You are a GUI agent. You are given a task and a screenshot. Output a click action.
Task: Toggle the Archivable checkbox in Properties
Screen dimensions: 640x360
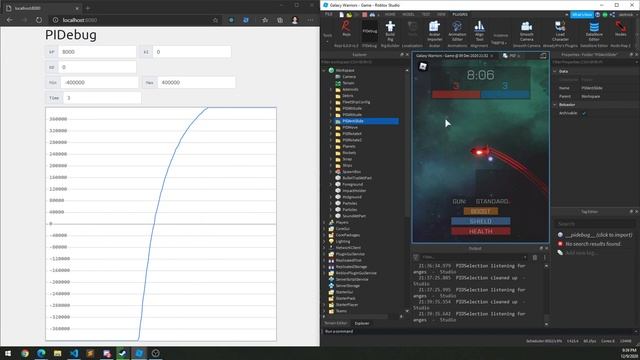pyautogui.click(x=584, y=113)
